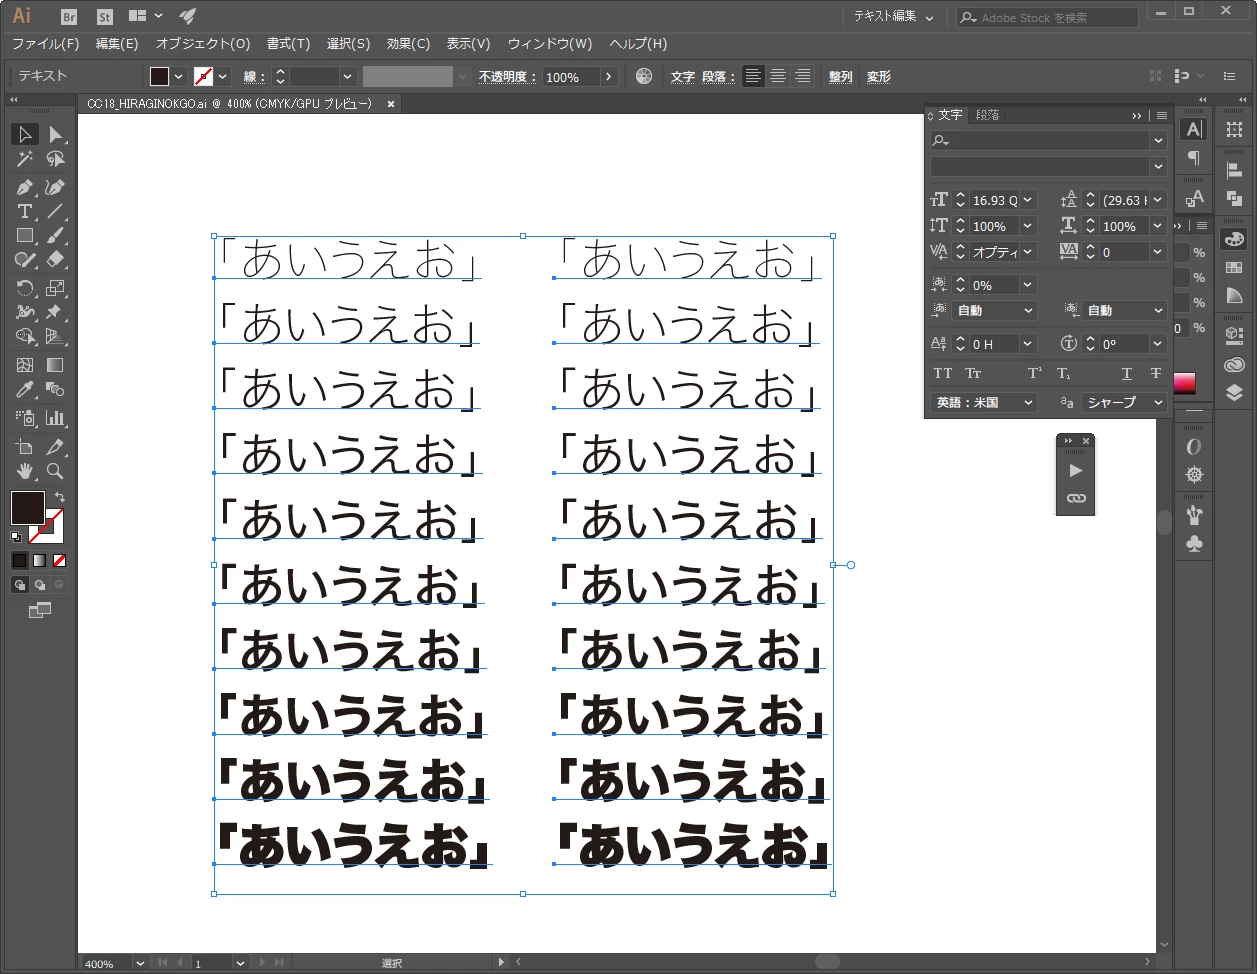The image size is (1257, 974).
Task: Activate the Zoom tool
Action: 55,470
